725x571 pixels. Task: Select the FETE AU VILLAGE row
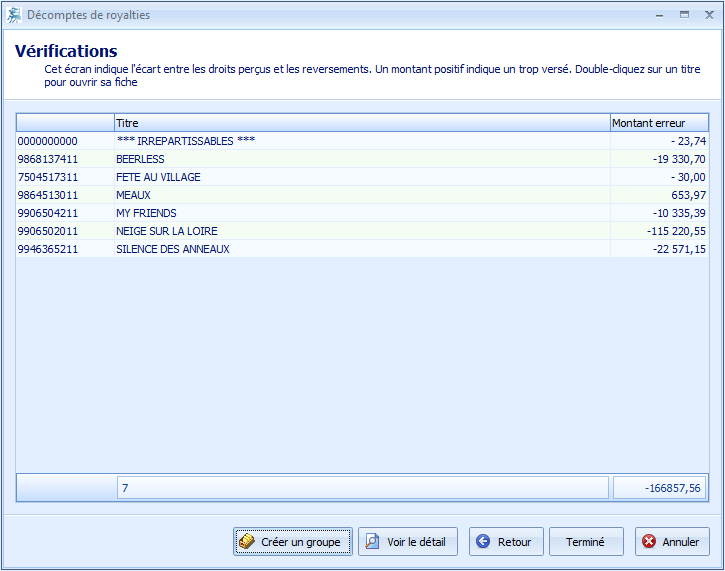(x=158, y=177)
